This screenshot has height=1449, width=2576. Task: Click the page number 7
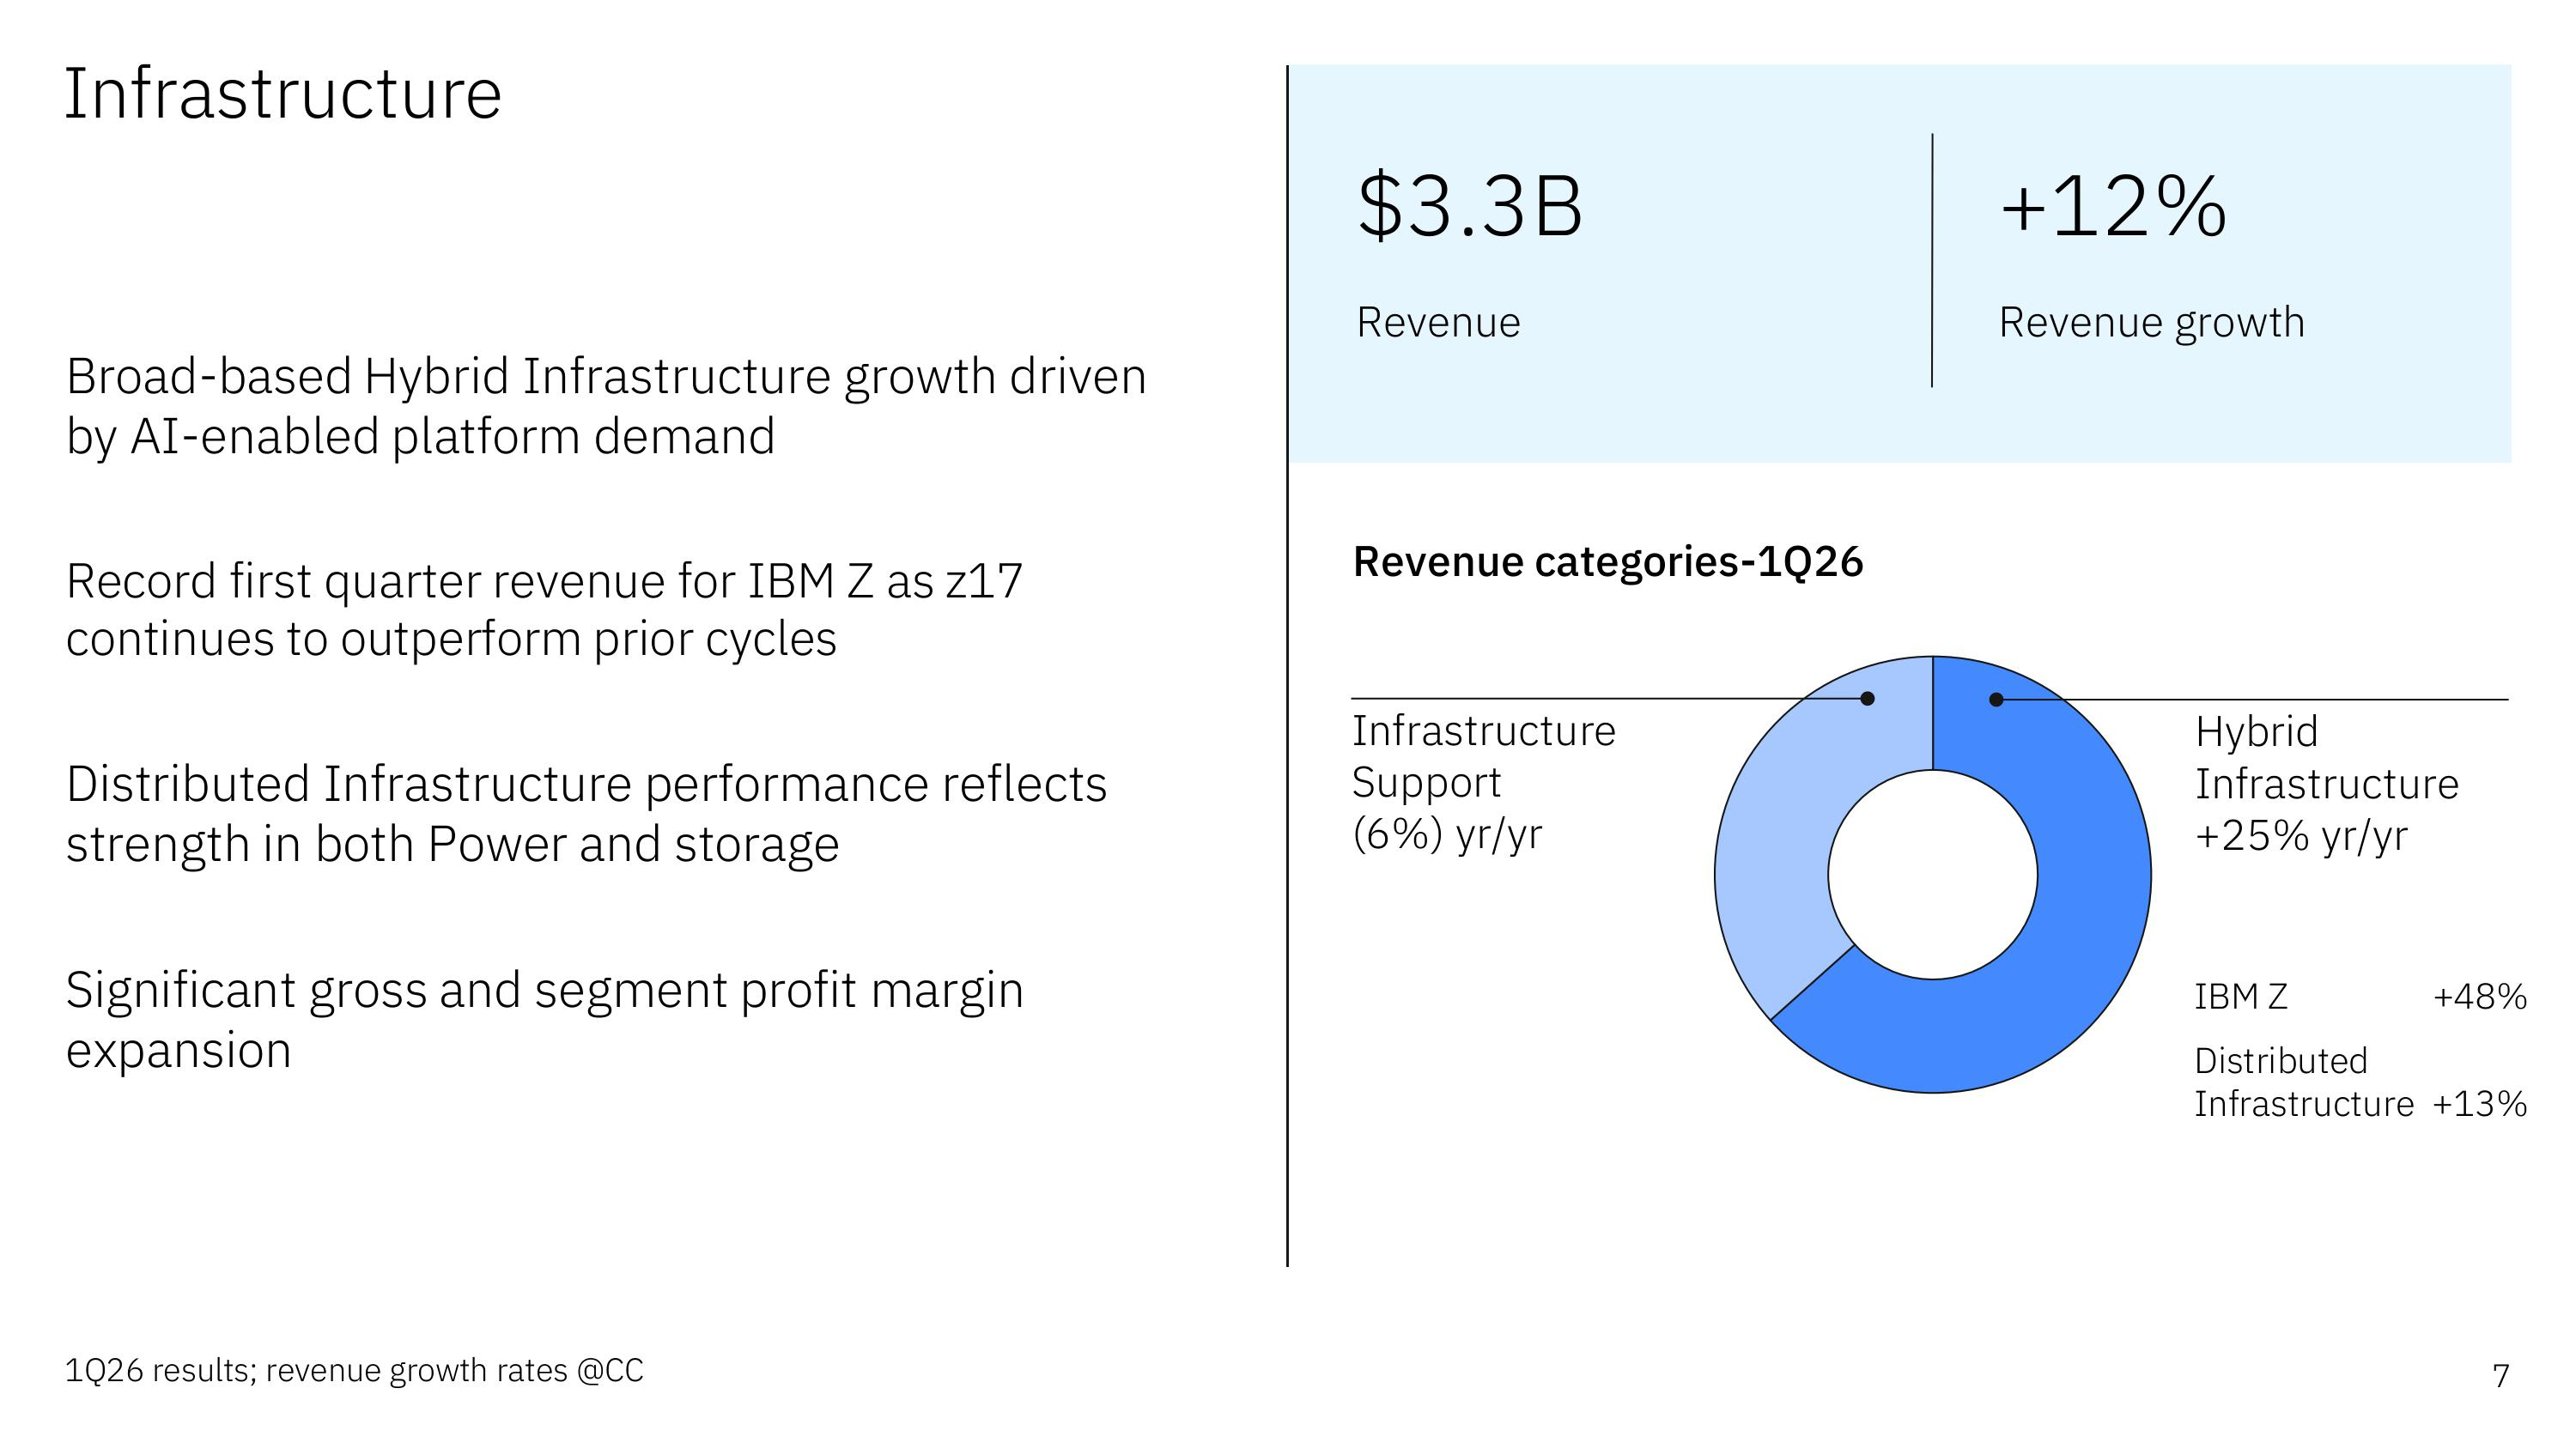coord(2500,1376)
